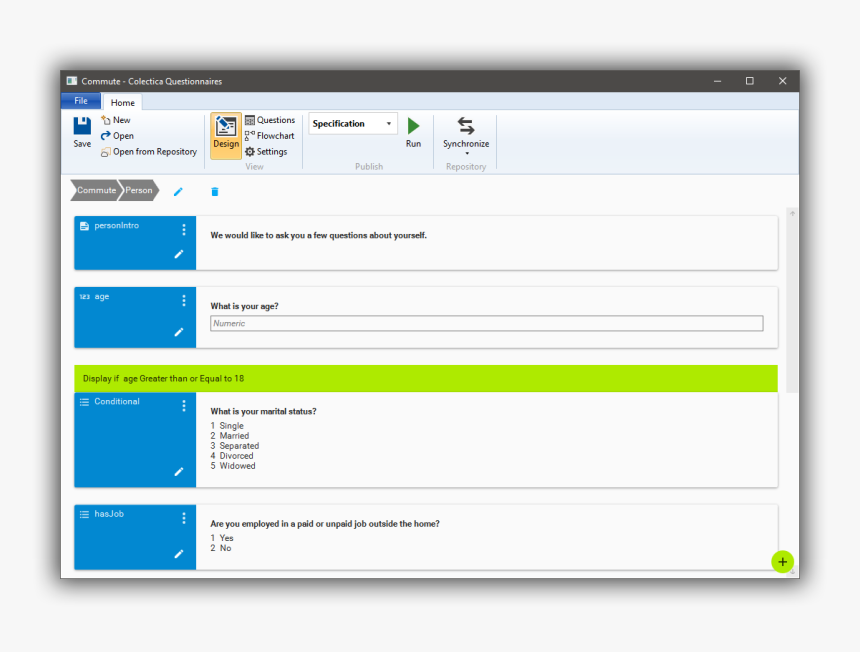The image size is (860, 652).
Task: Click the New document button
Action: [x=116, y=120]
